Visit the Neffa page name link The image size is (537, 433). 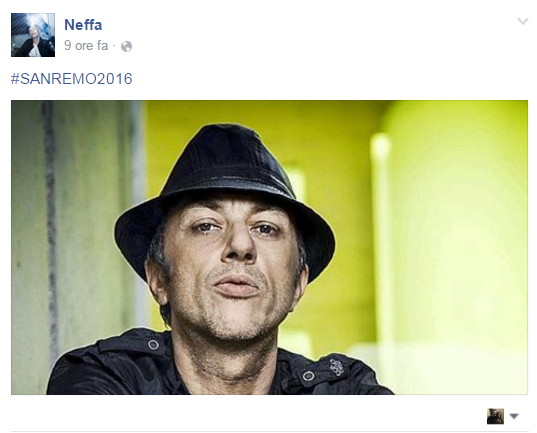tap(83, 25)
